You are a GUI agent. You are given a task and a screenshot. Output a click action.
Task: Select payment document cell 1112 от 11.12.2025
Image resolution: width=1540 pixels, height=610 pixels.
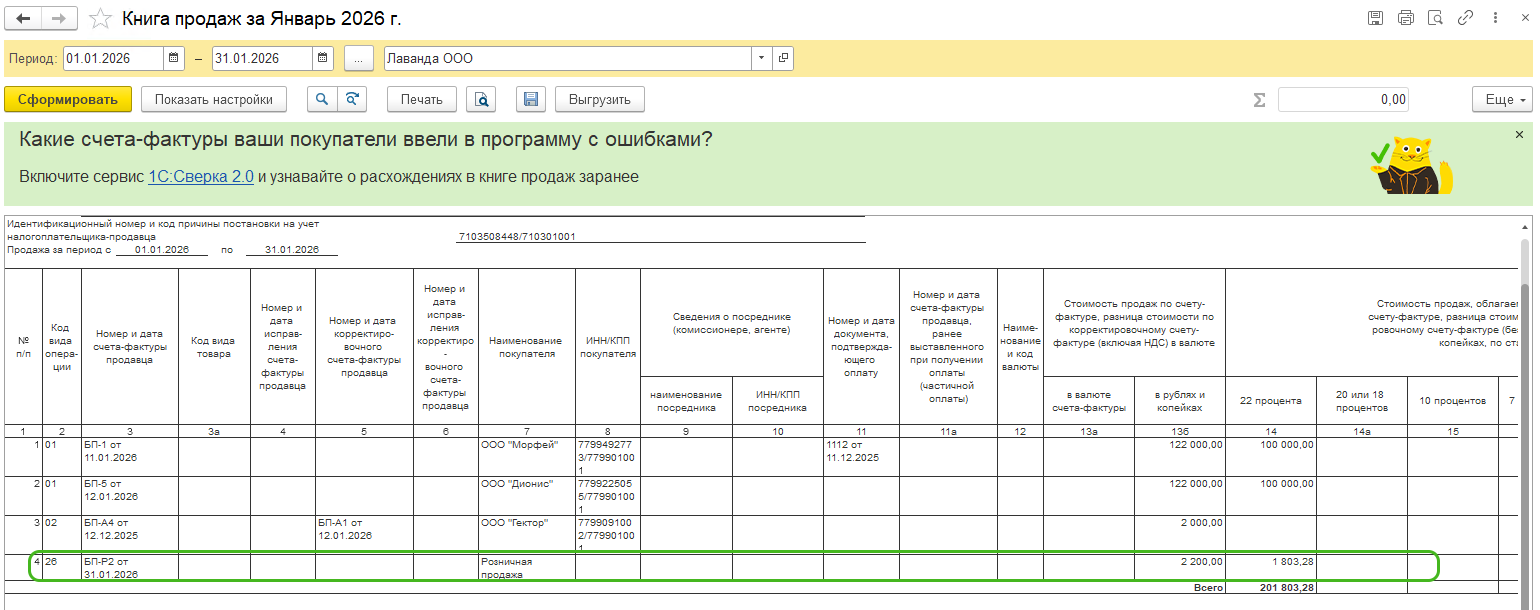tap(861, 457)
